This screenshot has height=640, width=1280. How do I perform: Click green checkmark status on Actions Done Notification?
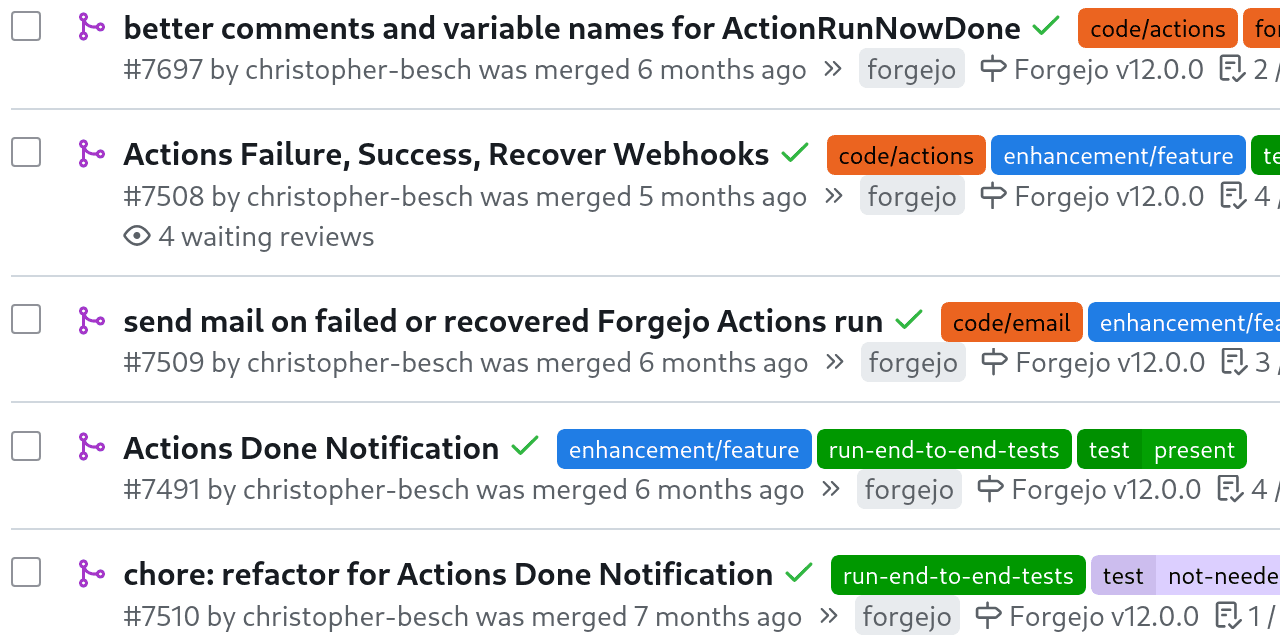coord(525,447)
